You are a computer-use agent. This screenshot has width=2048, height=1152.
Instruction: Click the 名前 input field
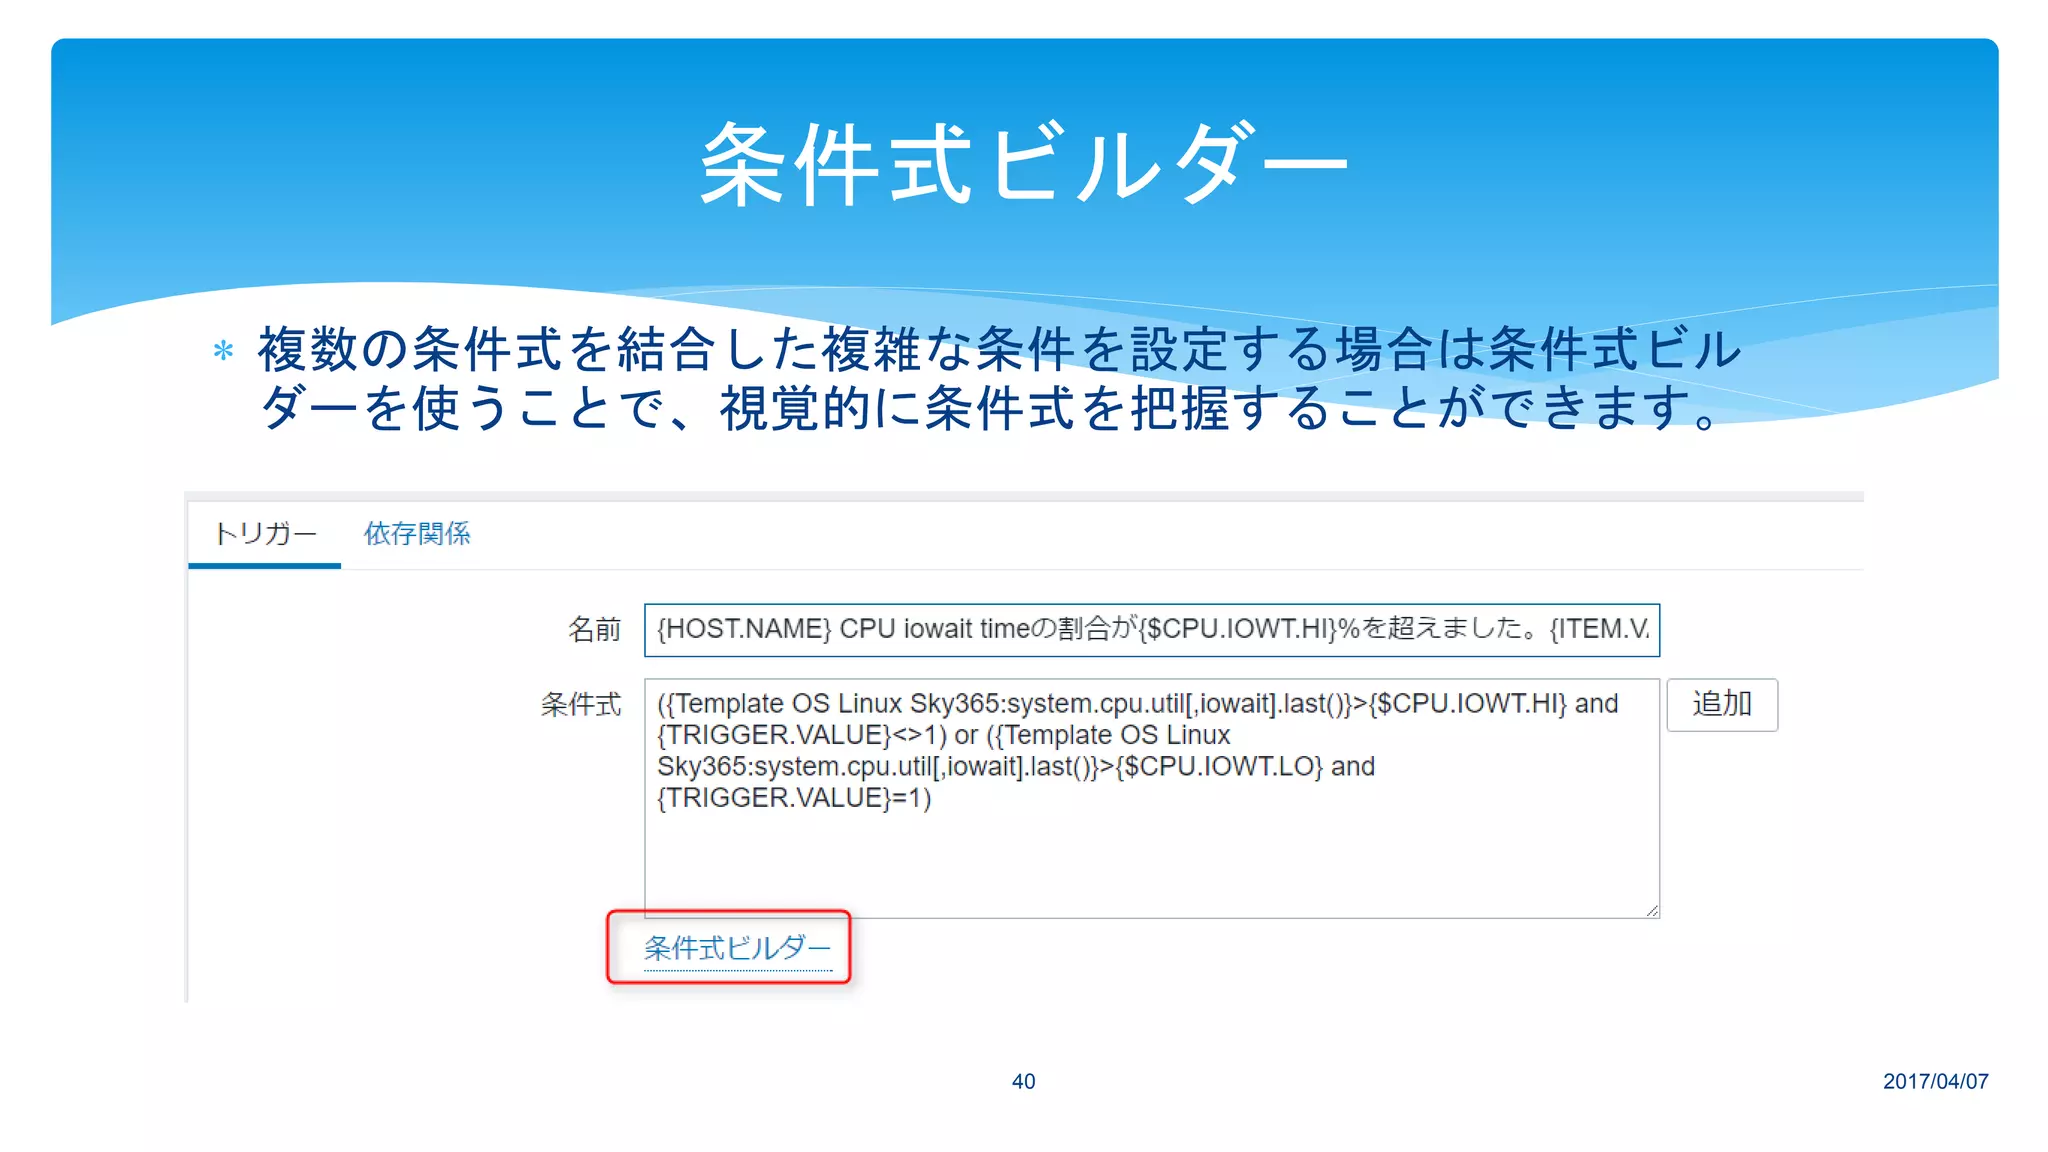click(1152, 630)
